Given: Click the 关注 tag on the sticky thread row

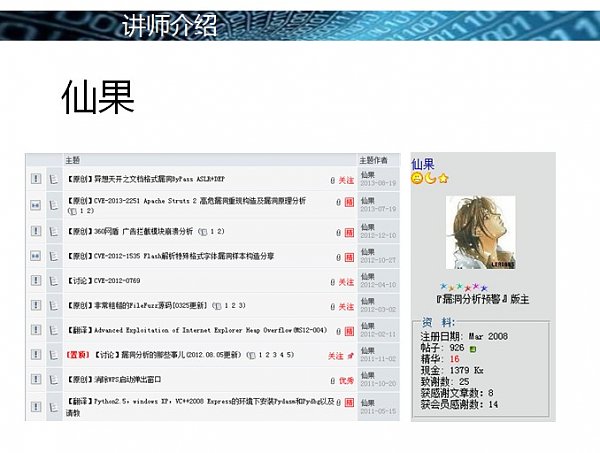Looking at the screenshot, I should (x=336, y=356).
